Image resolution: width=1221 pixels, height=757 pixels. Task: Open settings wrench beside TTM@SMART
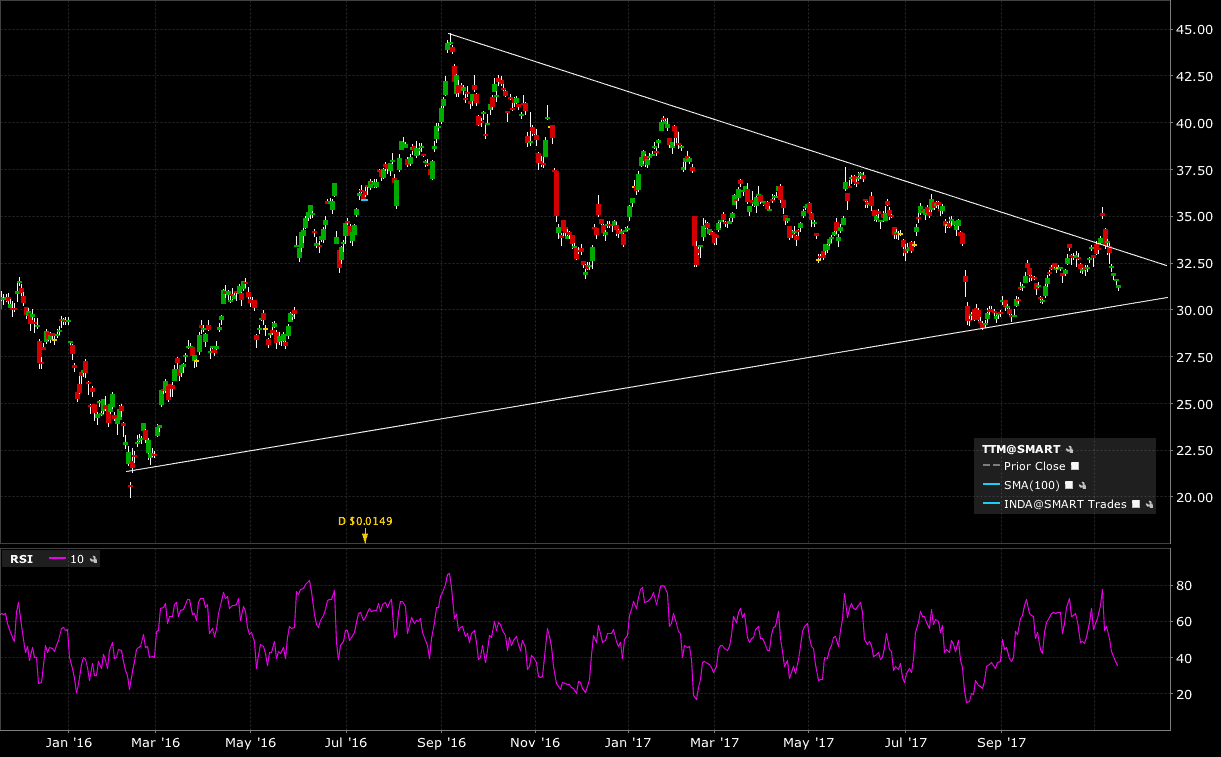click(1069, 450)
